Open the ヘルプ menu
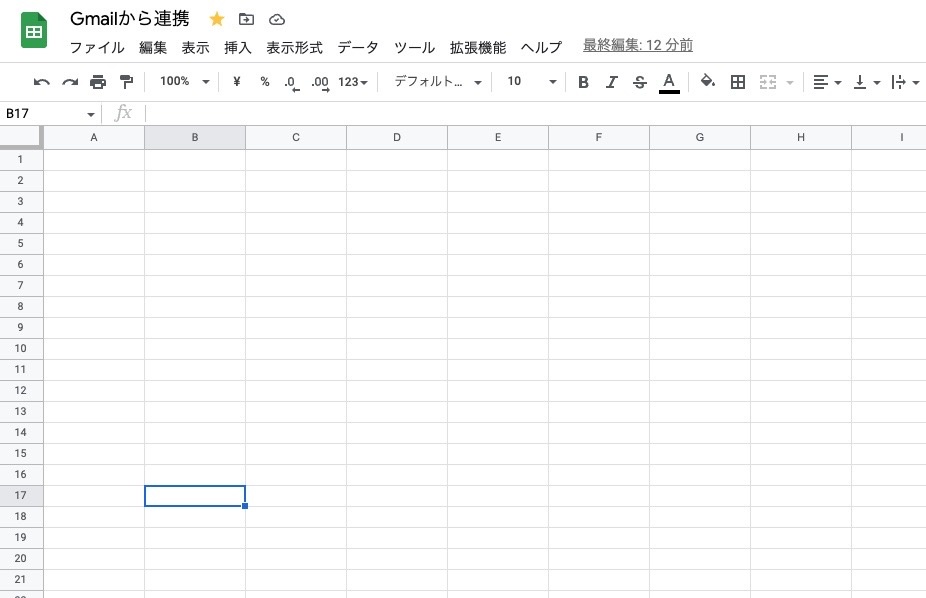 [x=542, y=47]
